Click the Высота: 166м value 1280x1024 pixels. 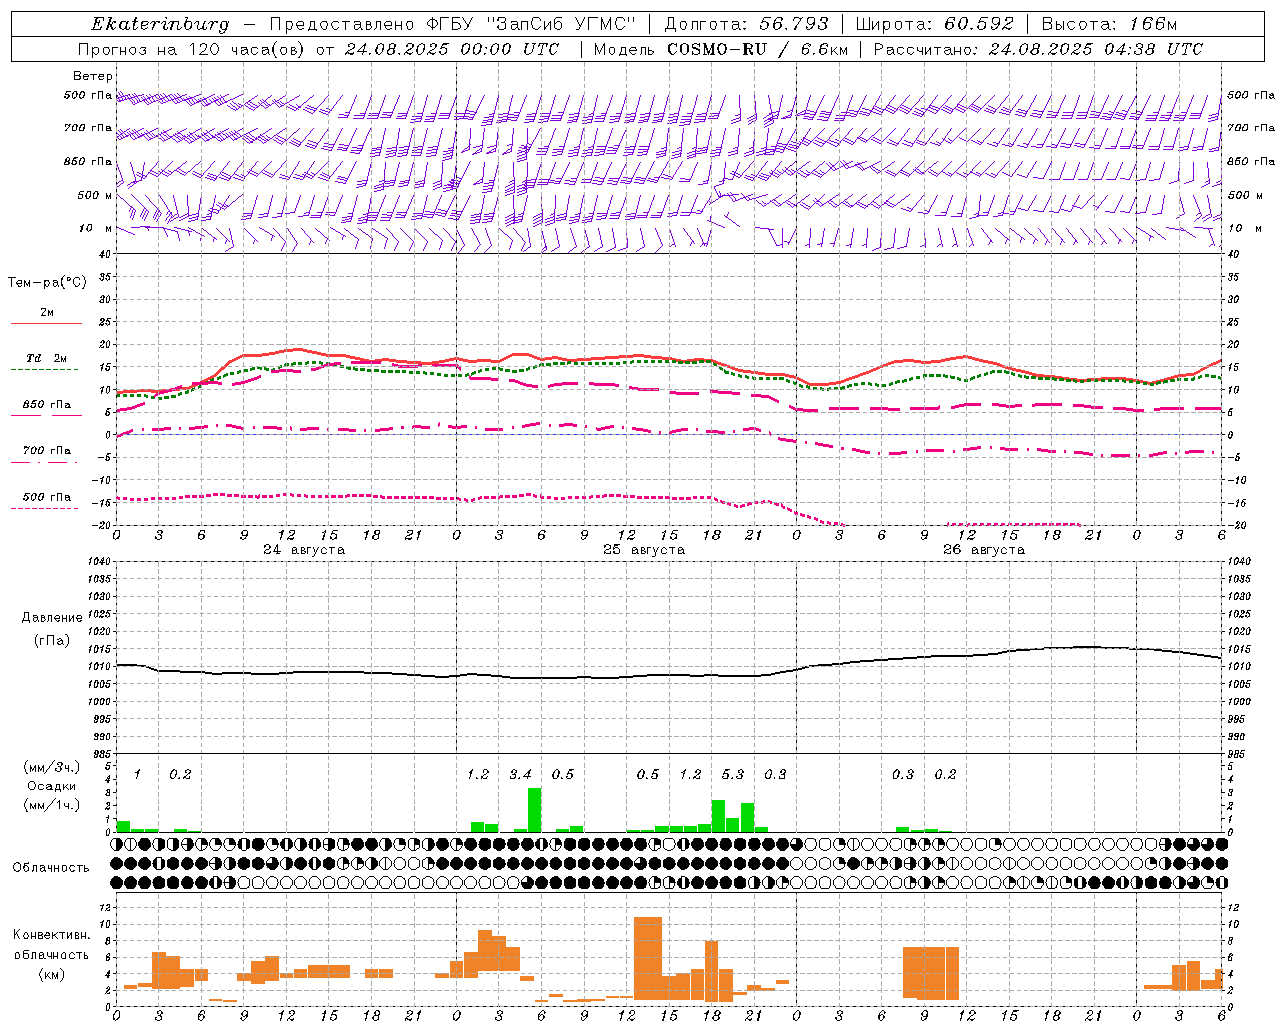pos(1109,24)
